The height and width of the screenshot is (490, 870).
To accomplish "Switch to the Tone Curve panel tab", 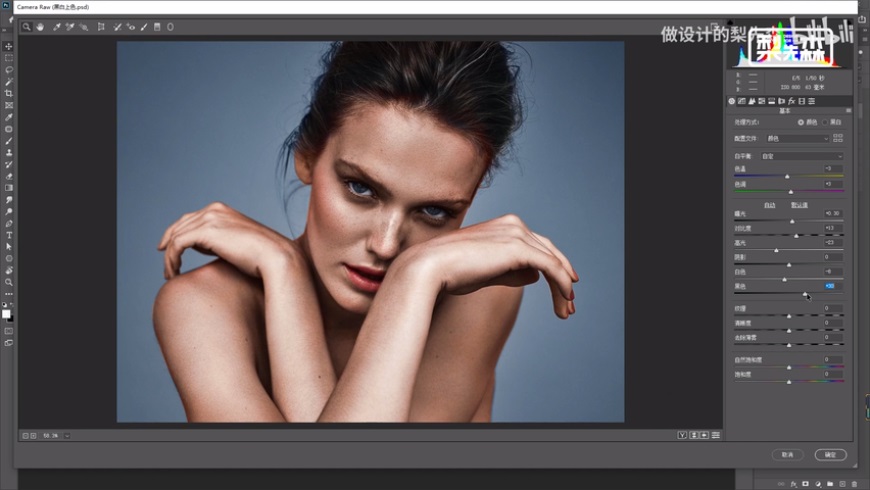I will pos(742,101).
